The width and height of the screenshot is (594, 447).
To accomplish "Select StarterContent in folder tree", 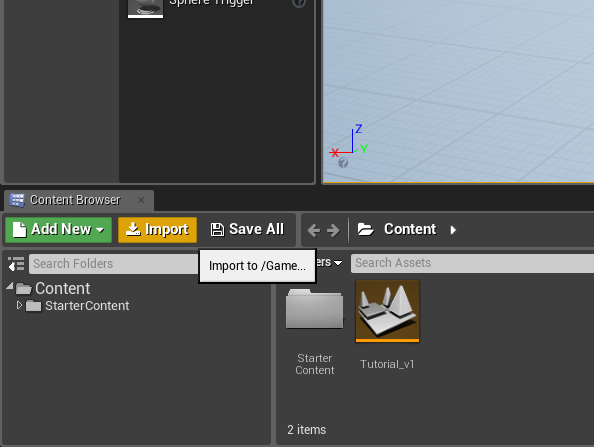I will tap(87, 306).
